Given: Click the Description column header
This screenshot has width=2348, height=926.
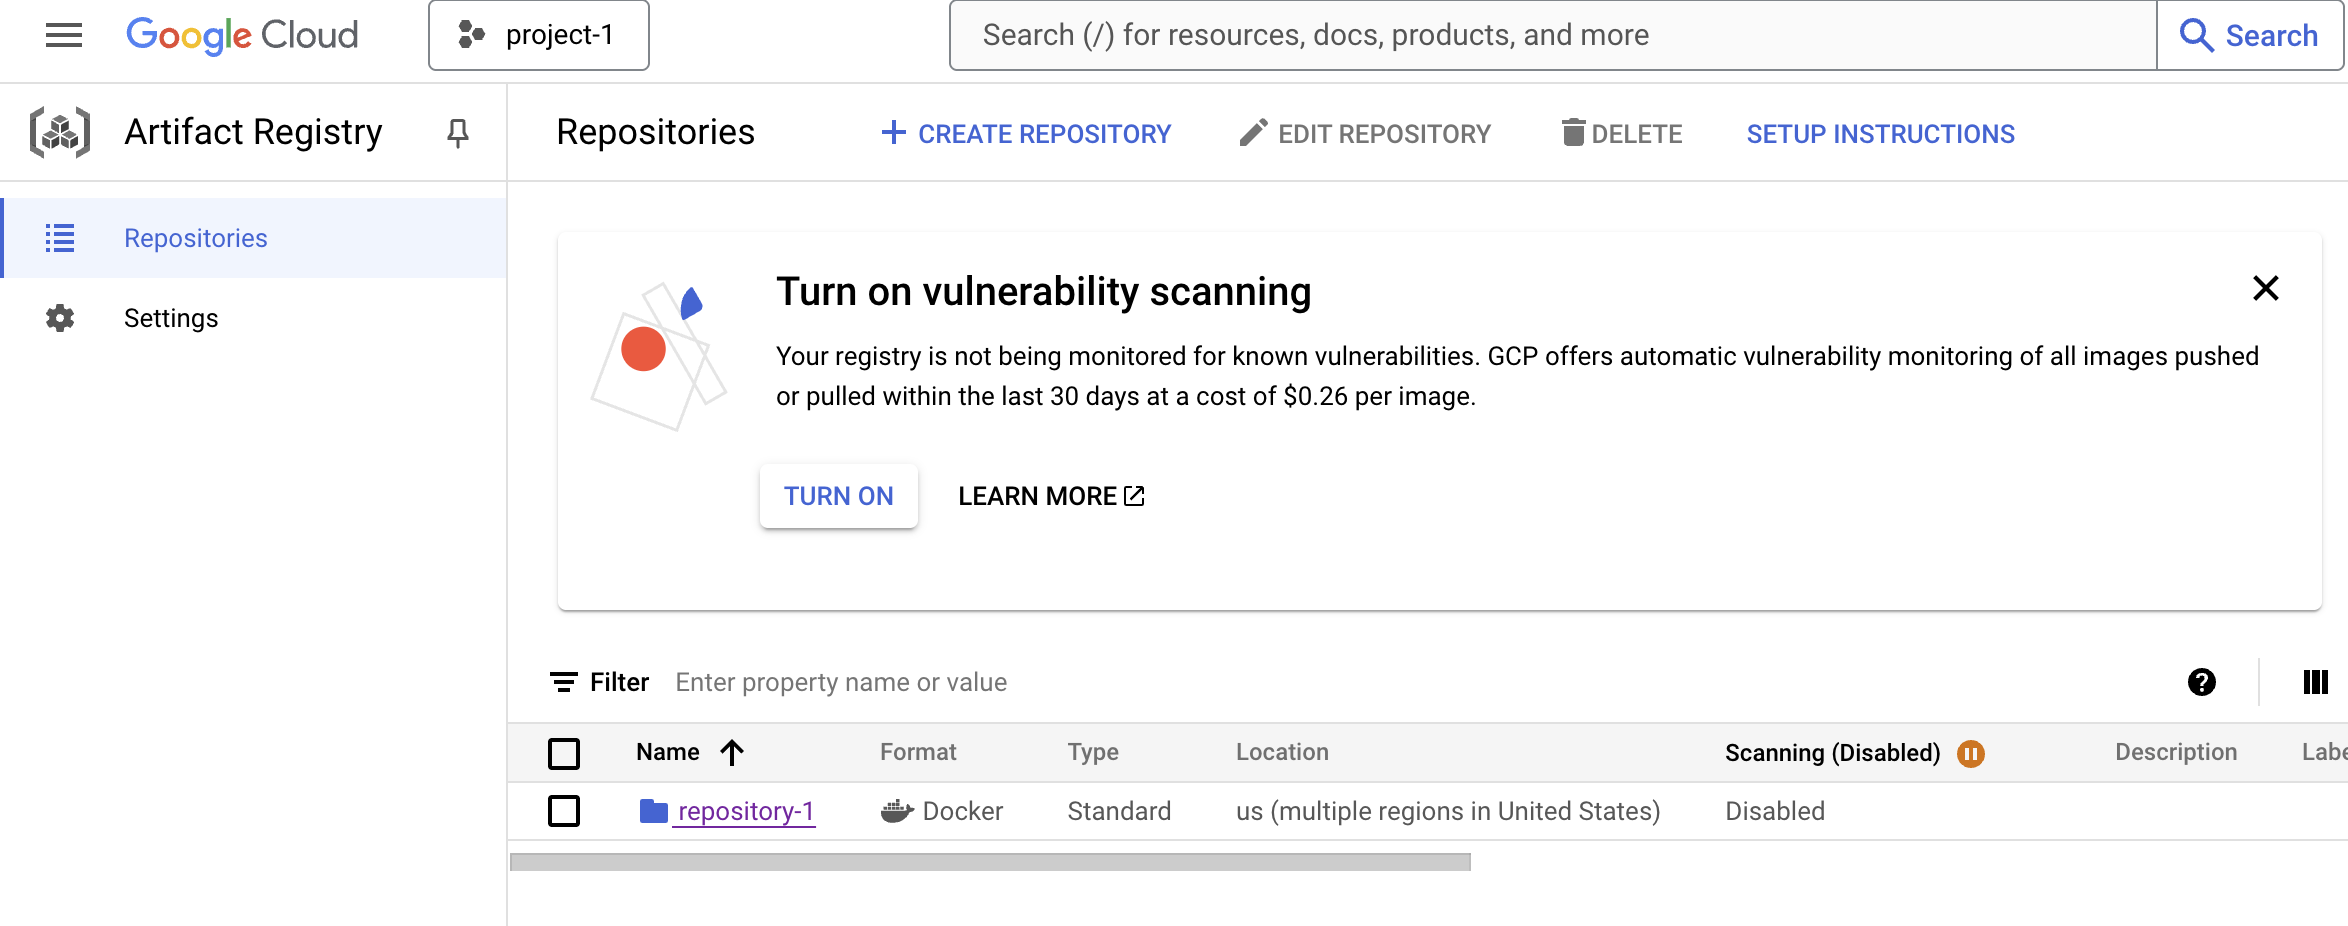Looking at the screenshot, I should pos(2176,752).
